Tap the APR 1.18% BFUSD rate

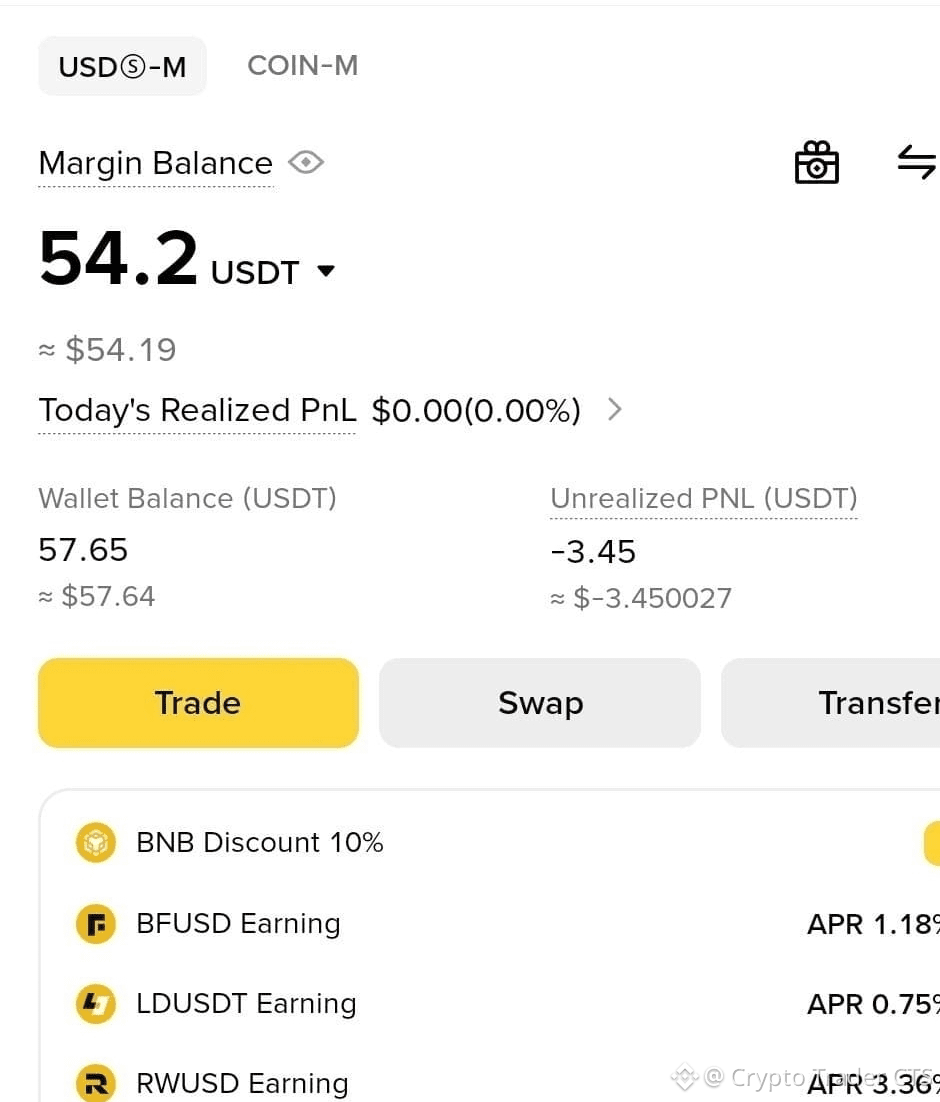(x=873, y=924)
